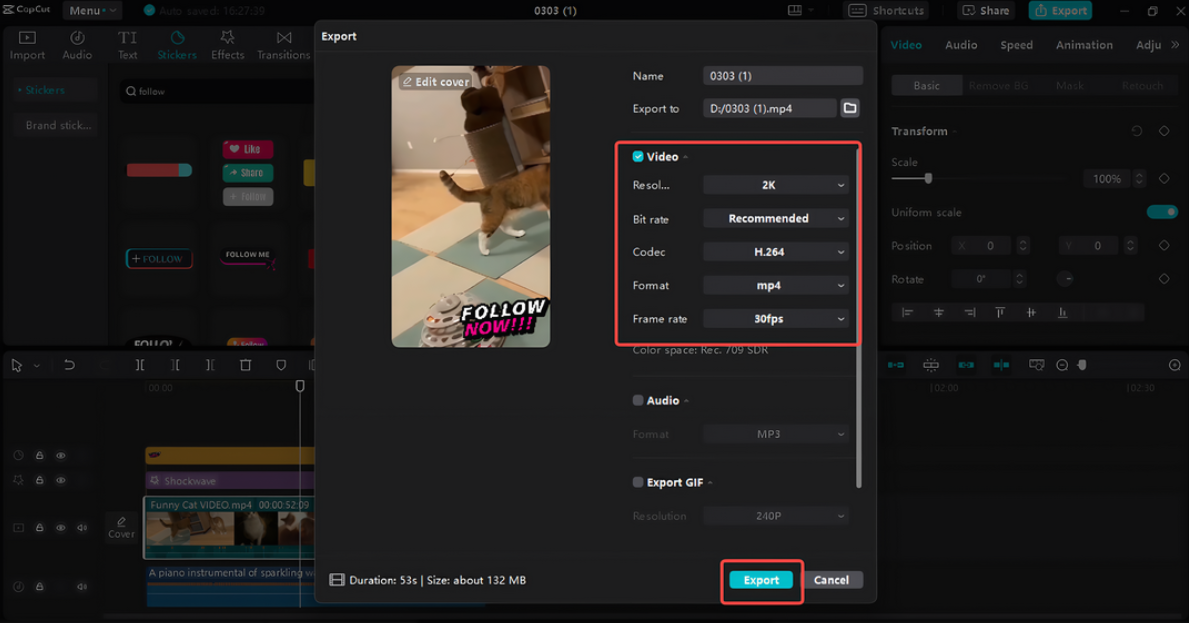Click the shield marker icon in timeline toolbar
Screen dimensions: 1189x623
tap(281, 365)
